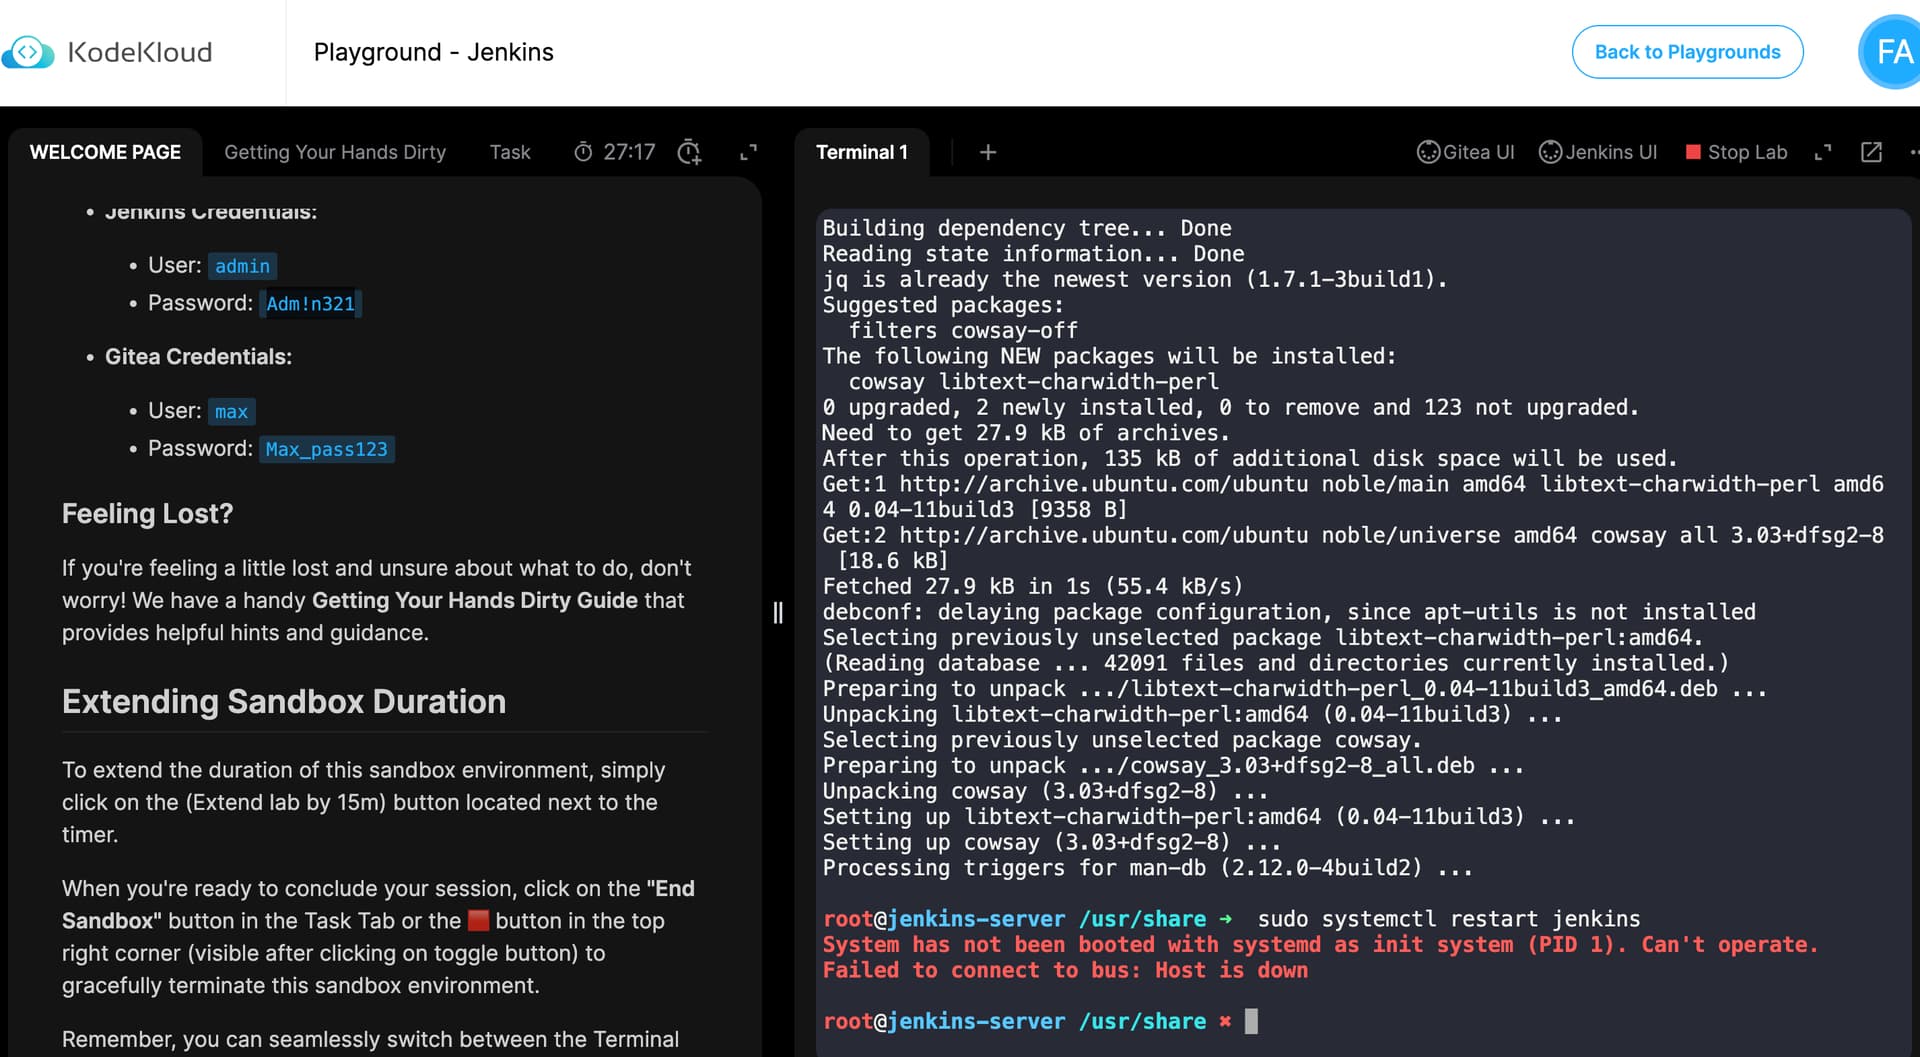The height and width of the screenshot is (1057, 1920).
Task: Open the Task tab
Action: pos(510,152)
